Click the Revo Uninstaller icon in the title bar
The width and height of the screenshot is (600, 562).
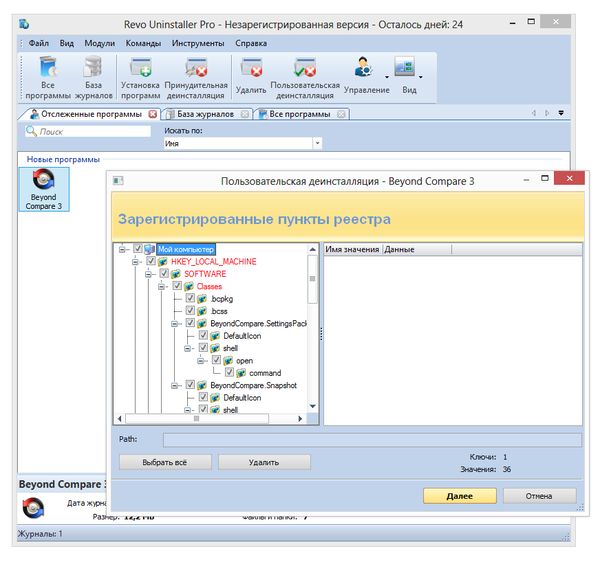pyautogui.click(x=24, y=24)
